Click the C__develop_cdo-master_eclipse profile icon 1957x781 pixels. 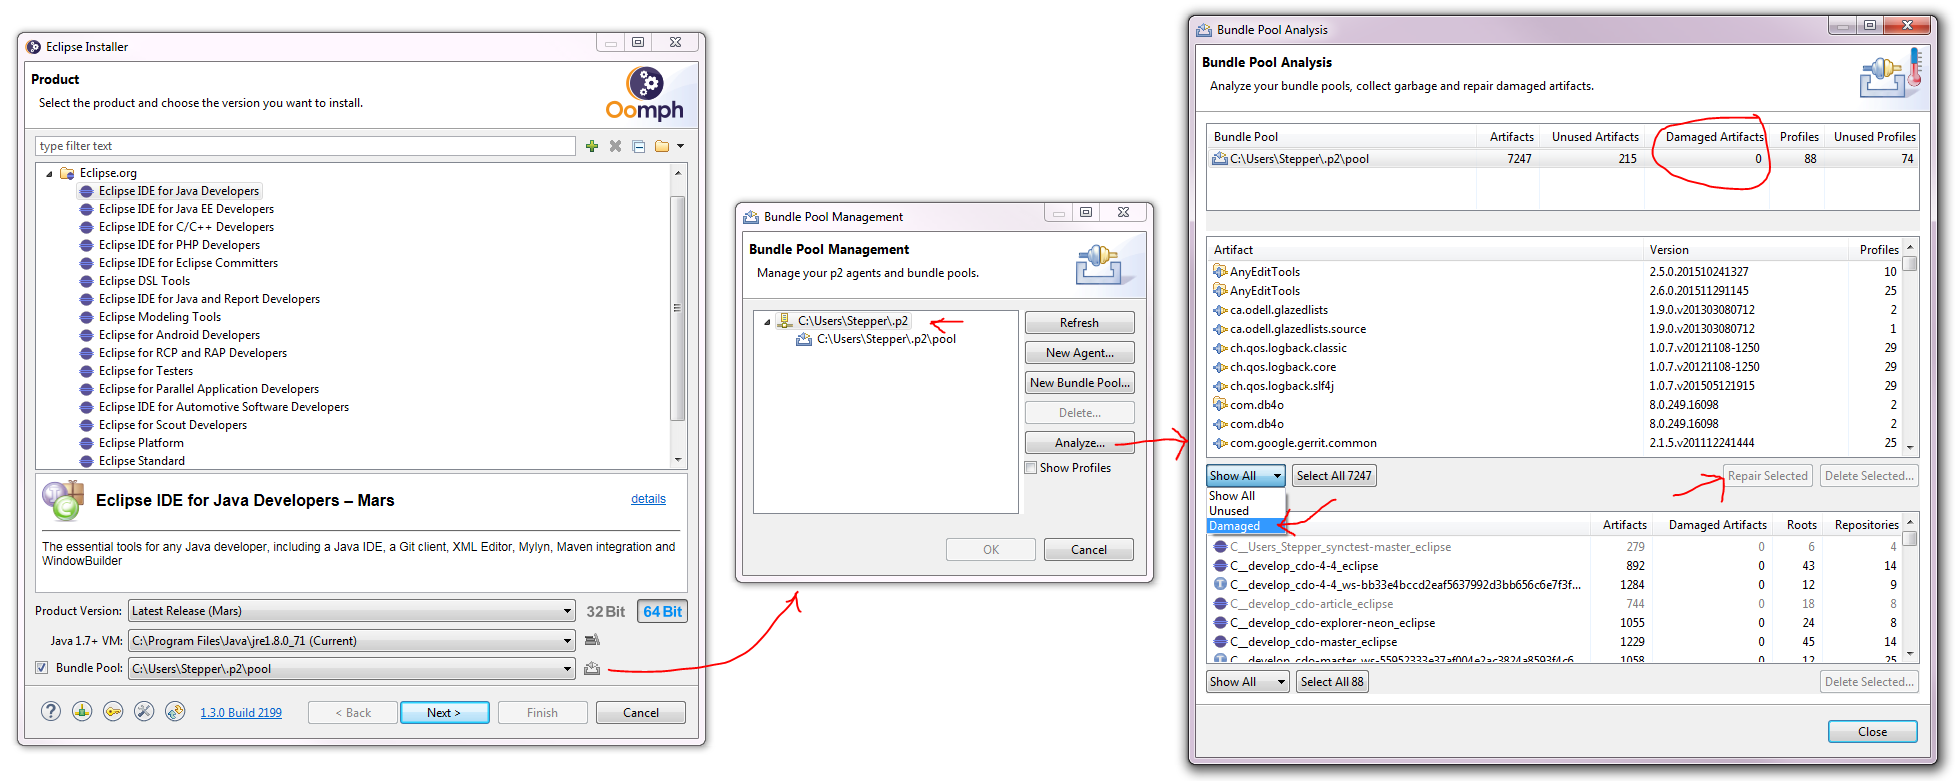(x=1220, y=642)
